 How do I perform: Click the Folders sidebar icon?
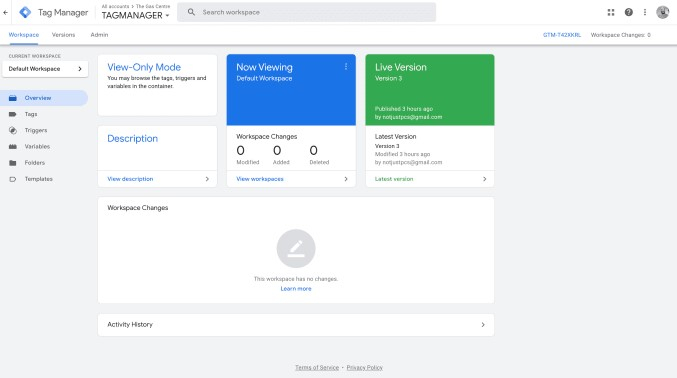[13, 163]
